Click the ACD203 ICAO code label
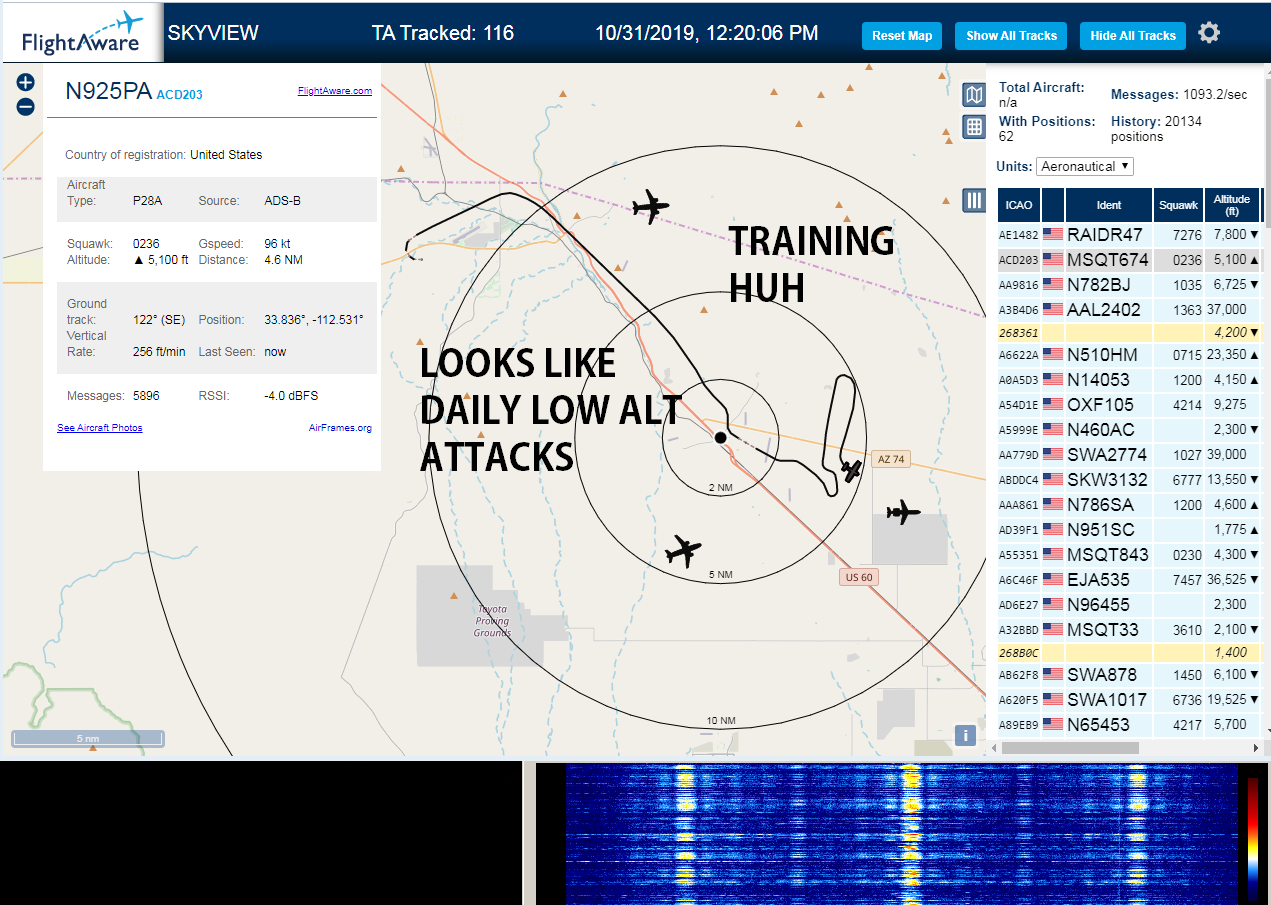Viewport: 1271px width, 905px height. (x=180, y=95)
